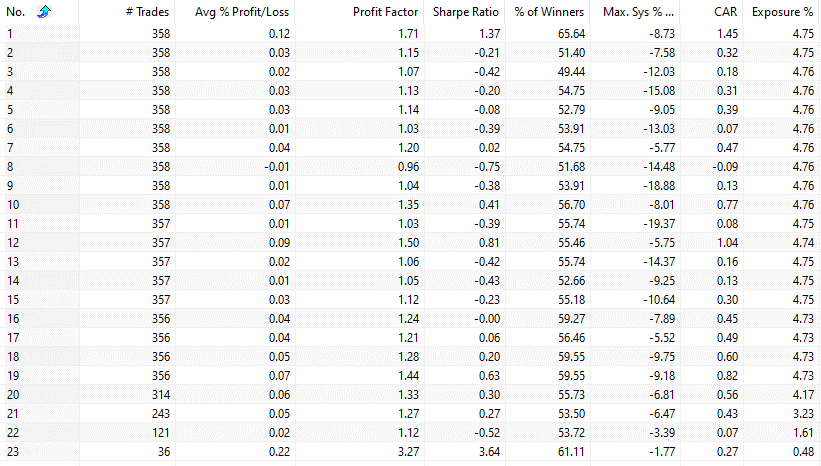Screen dimensions: 821x466
Task: Sort by the % of Winners header
Action: [x=549, y=12]
